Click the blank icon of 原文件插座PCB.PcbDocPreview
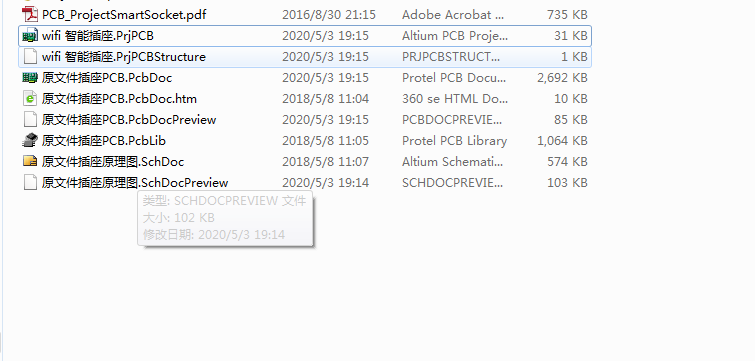The image size is (755, 361). [x=30, y=119]
